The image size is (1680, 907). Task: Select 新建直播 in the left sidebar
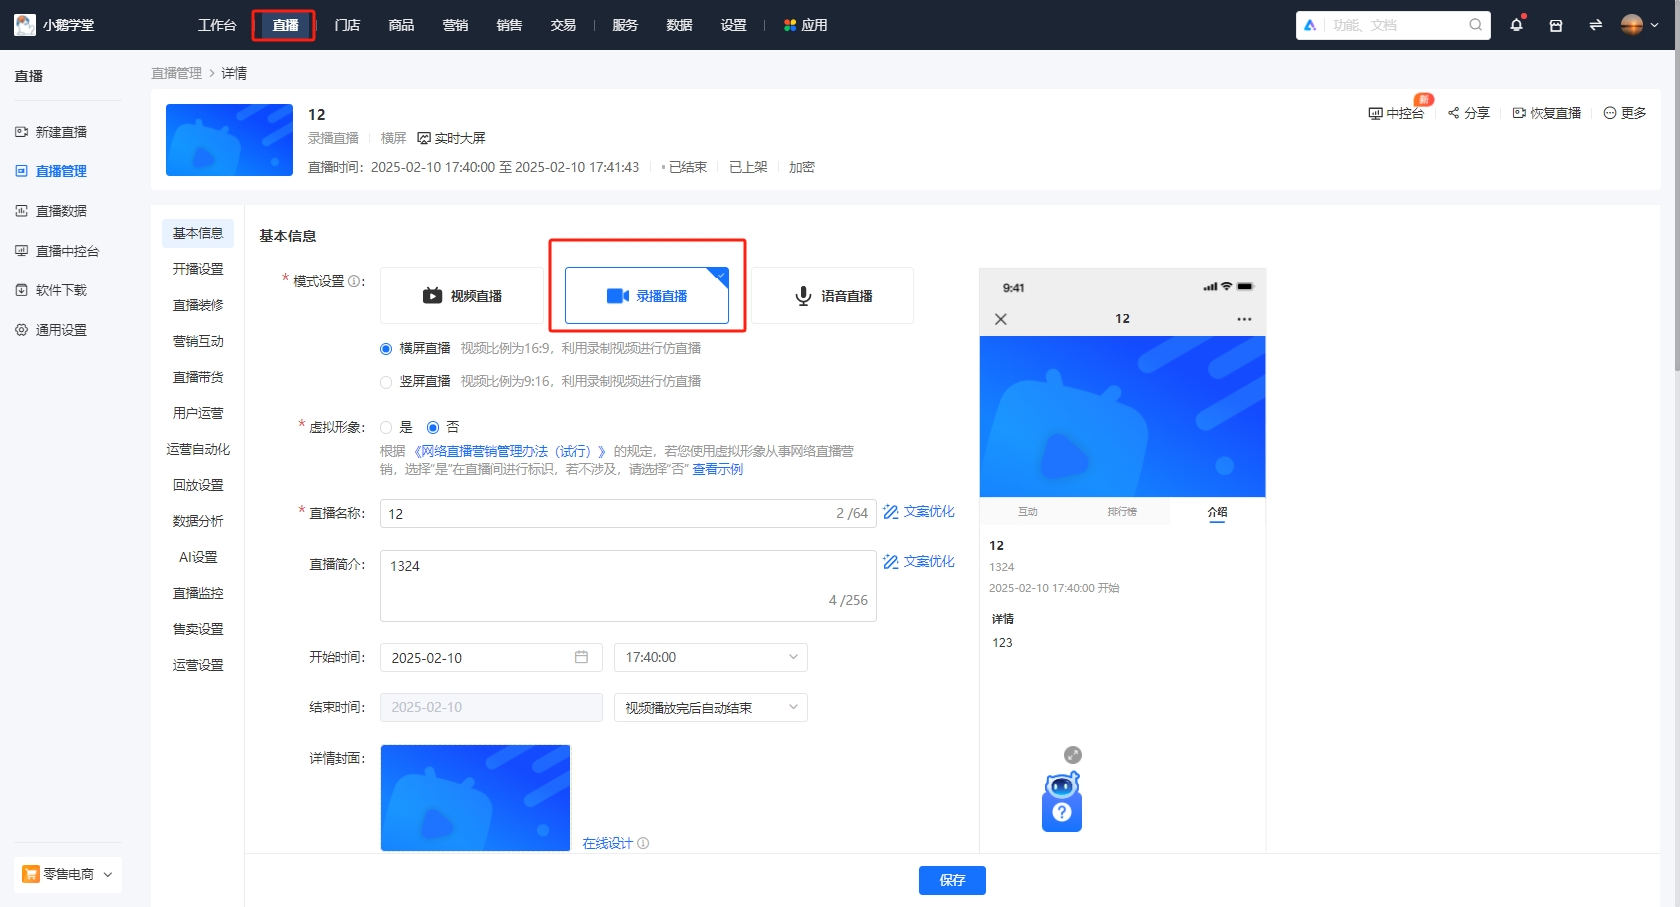(x=61, y=131)
